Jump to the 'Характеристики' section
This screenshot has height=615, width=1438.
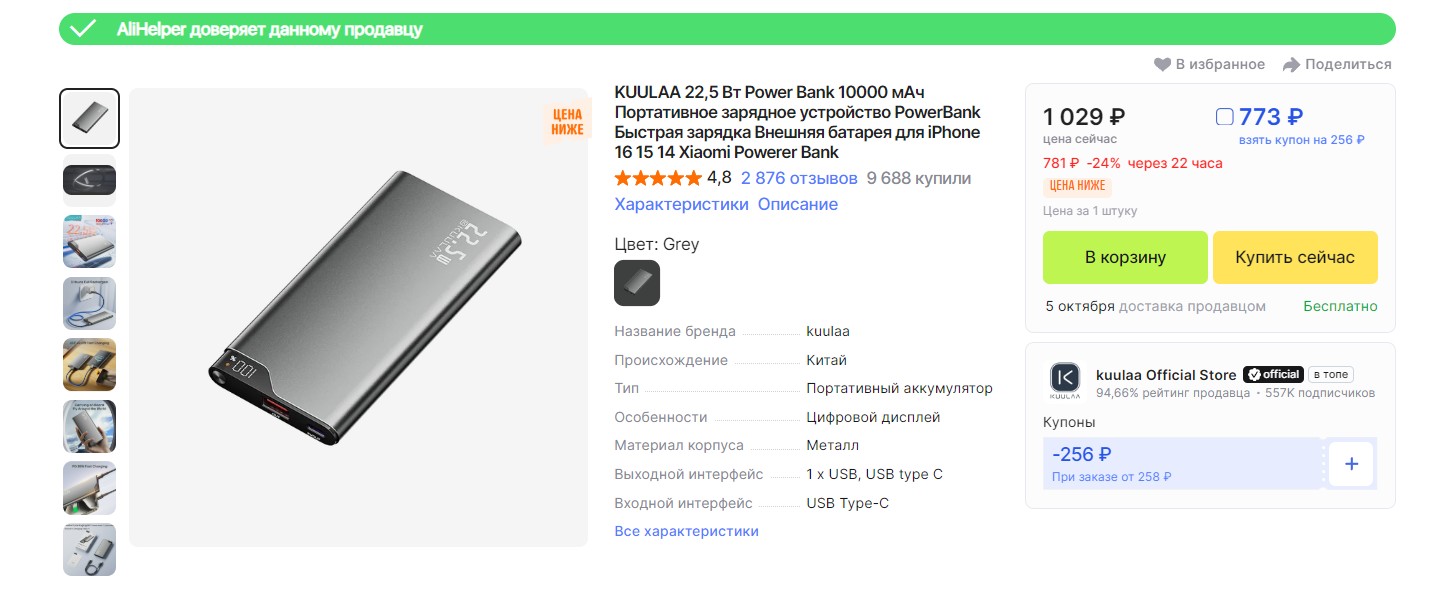pyautogui.click(x=681, y=205)
